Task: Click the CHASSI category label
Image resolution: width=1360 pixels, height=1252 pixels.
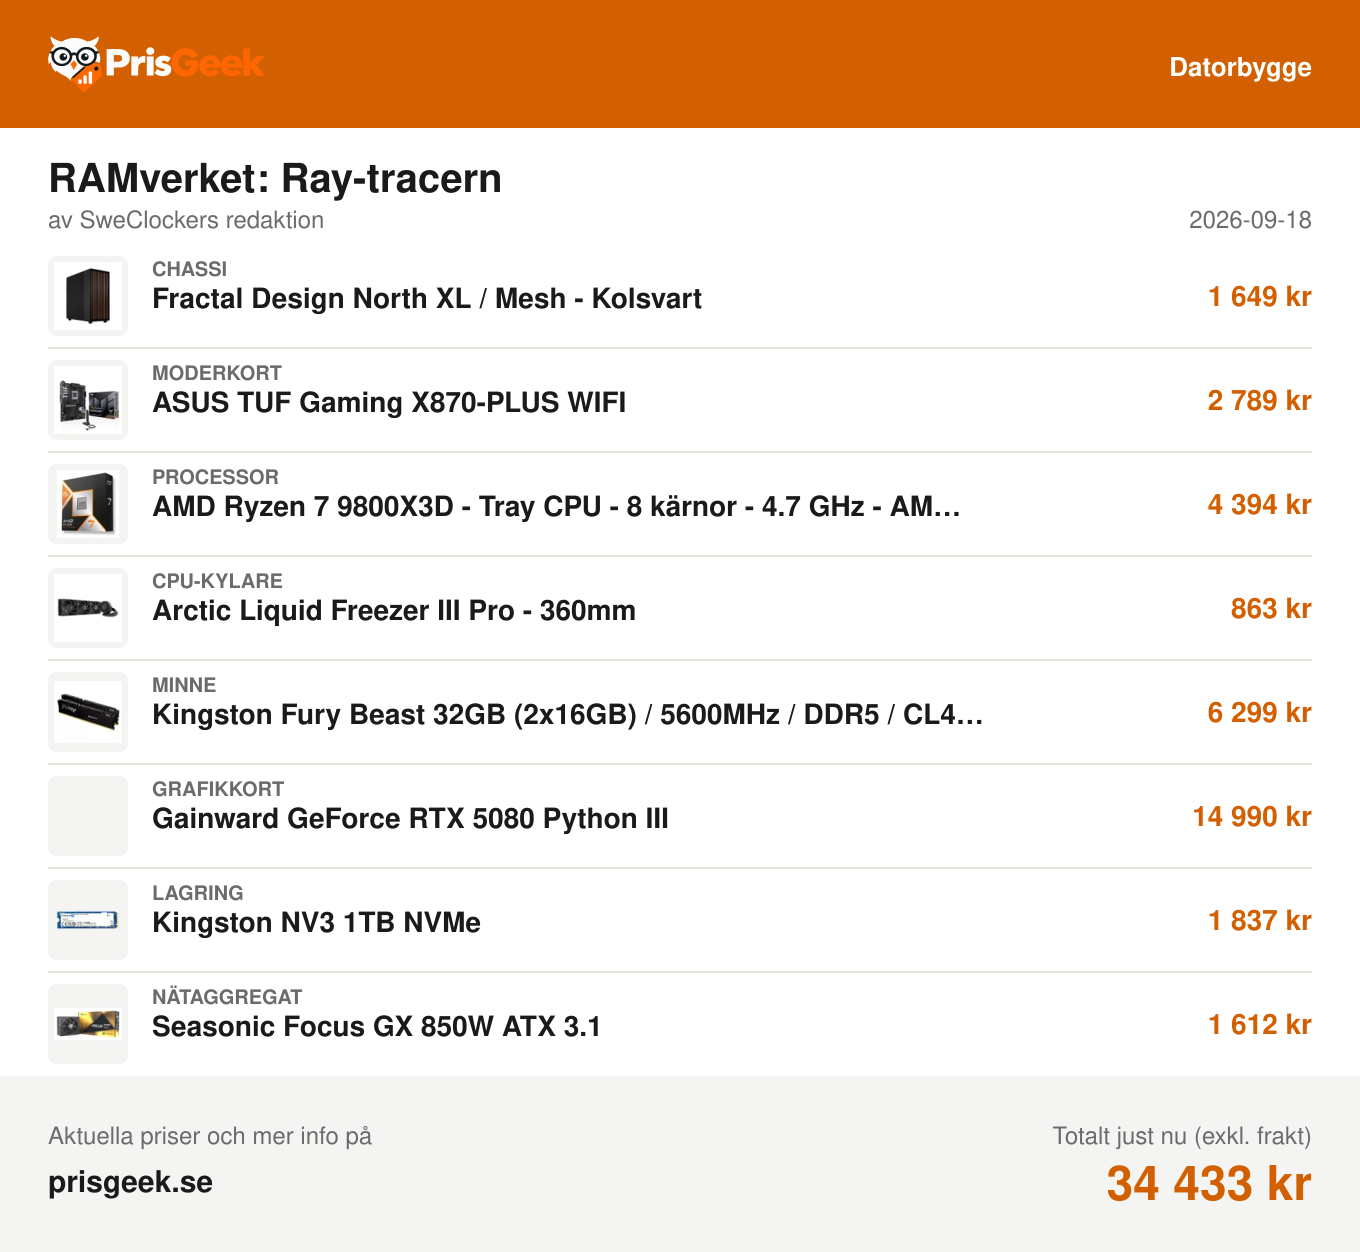Action: pos(190,269)
